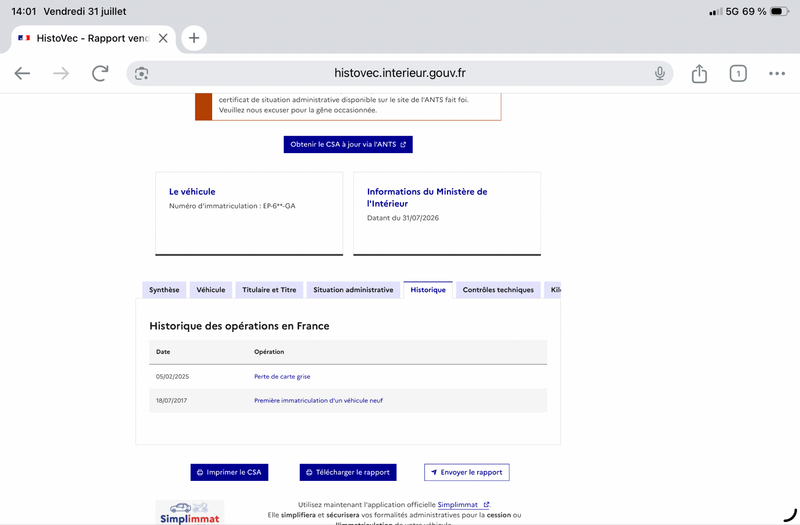The width and height of the screenshot is (800, 525).
Task: Activate the microphone voice search icon
Action: coord(660,73)
